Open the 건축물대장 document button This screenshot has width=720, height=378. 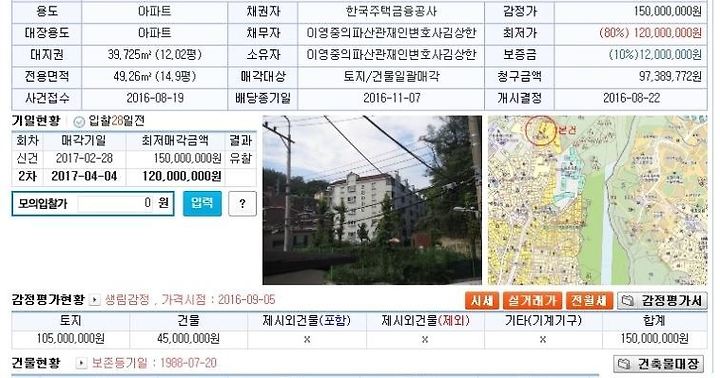(659, 364)
